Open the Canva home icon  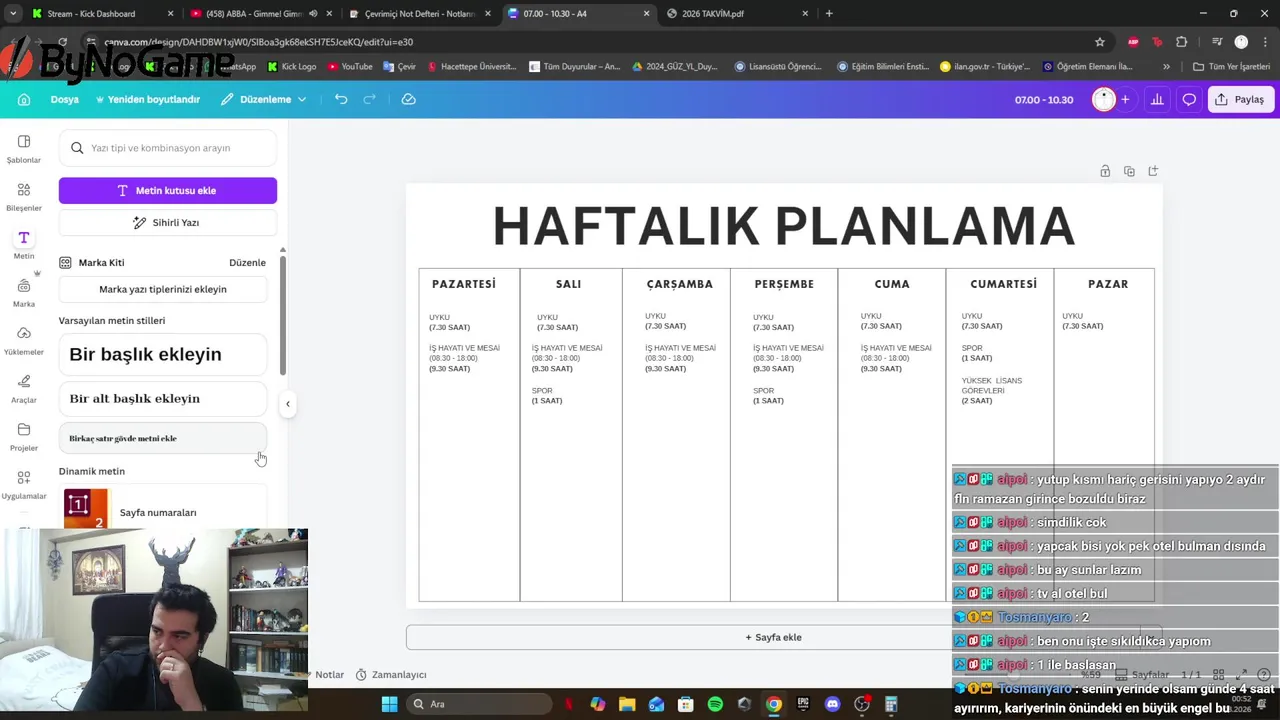point(24,99)
